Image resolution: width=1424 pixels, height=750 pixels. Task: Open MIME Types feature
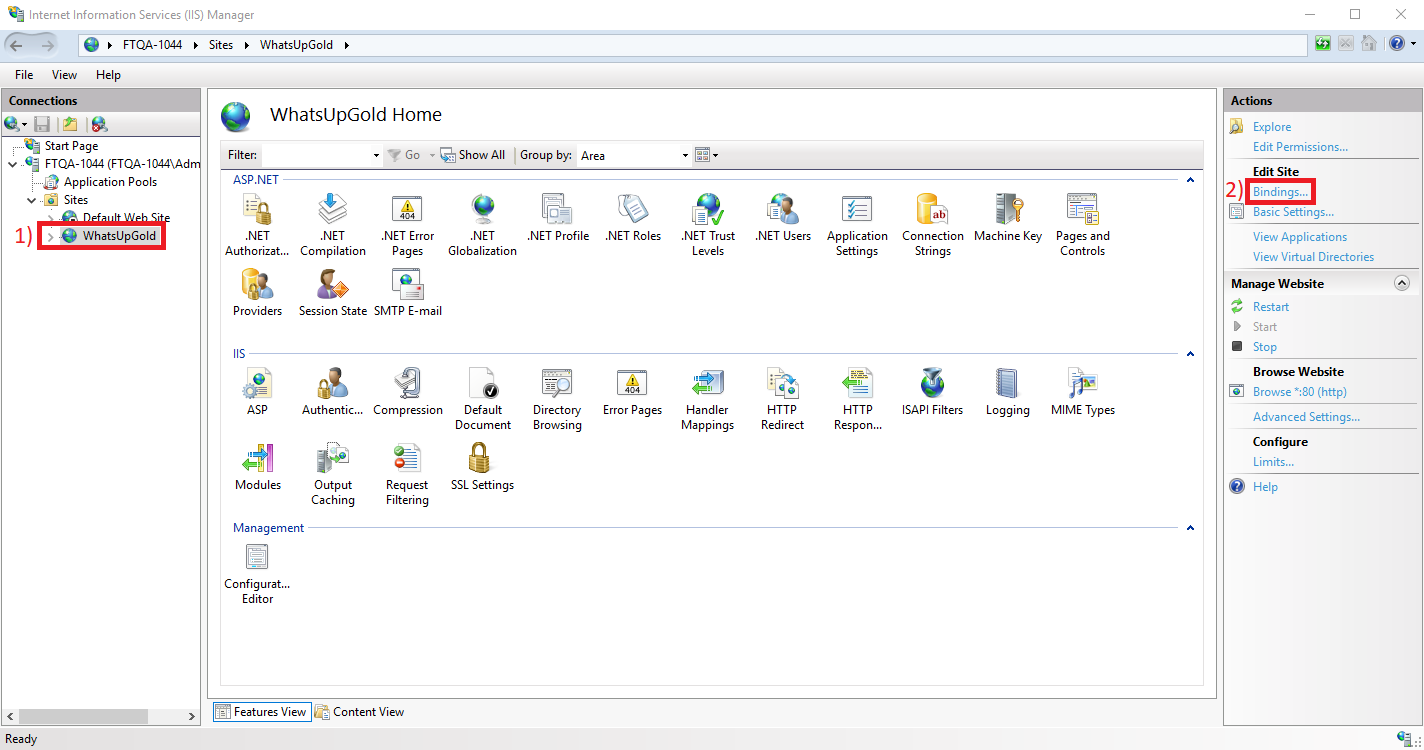click(1083, 392)
